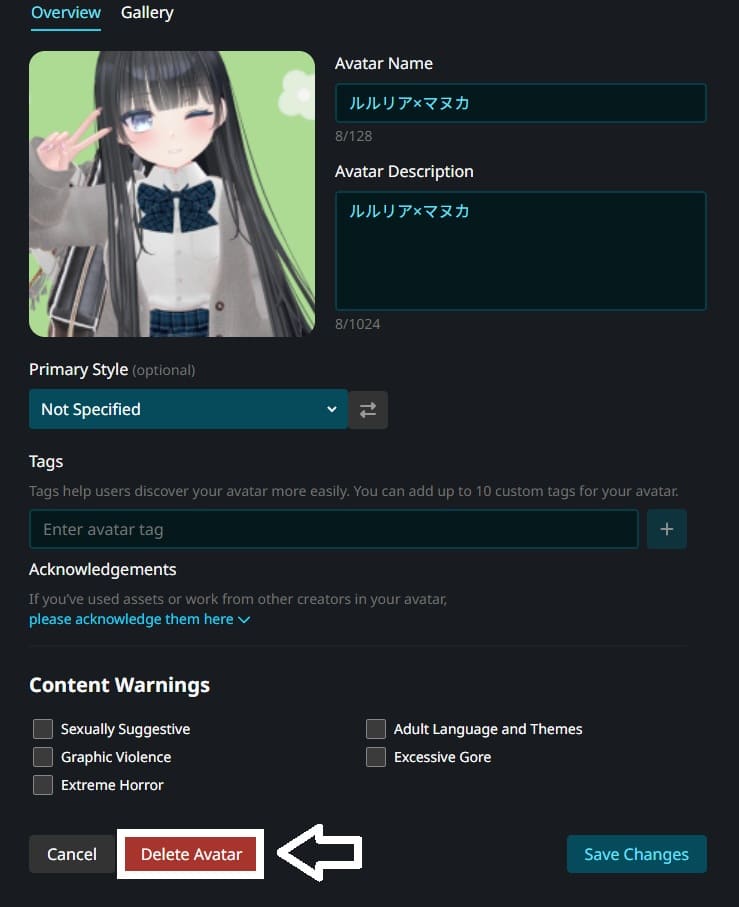Expand 'please acknowledge them here' section
This screenshot has width=739, height=907.
tap(139, 619)
